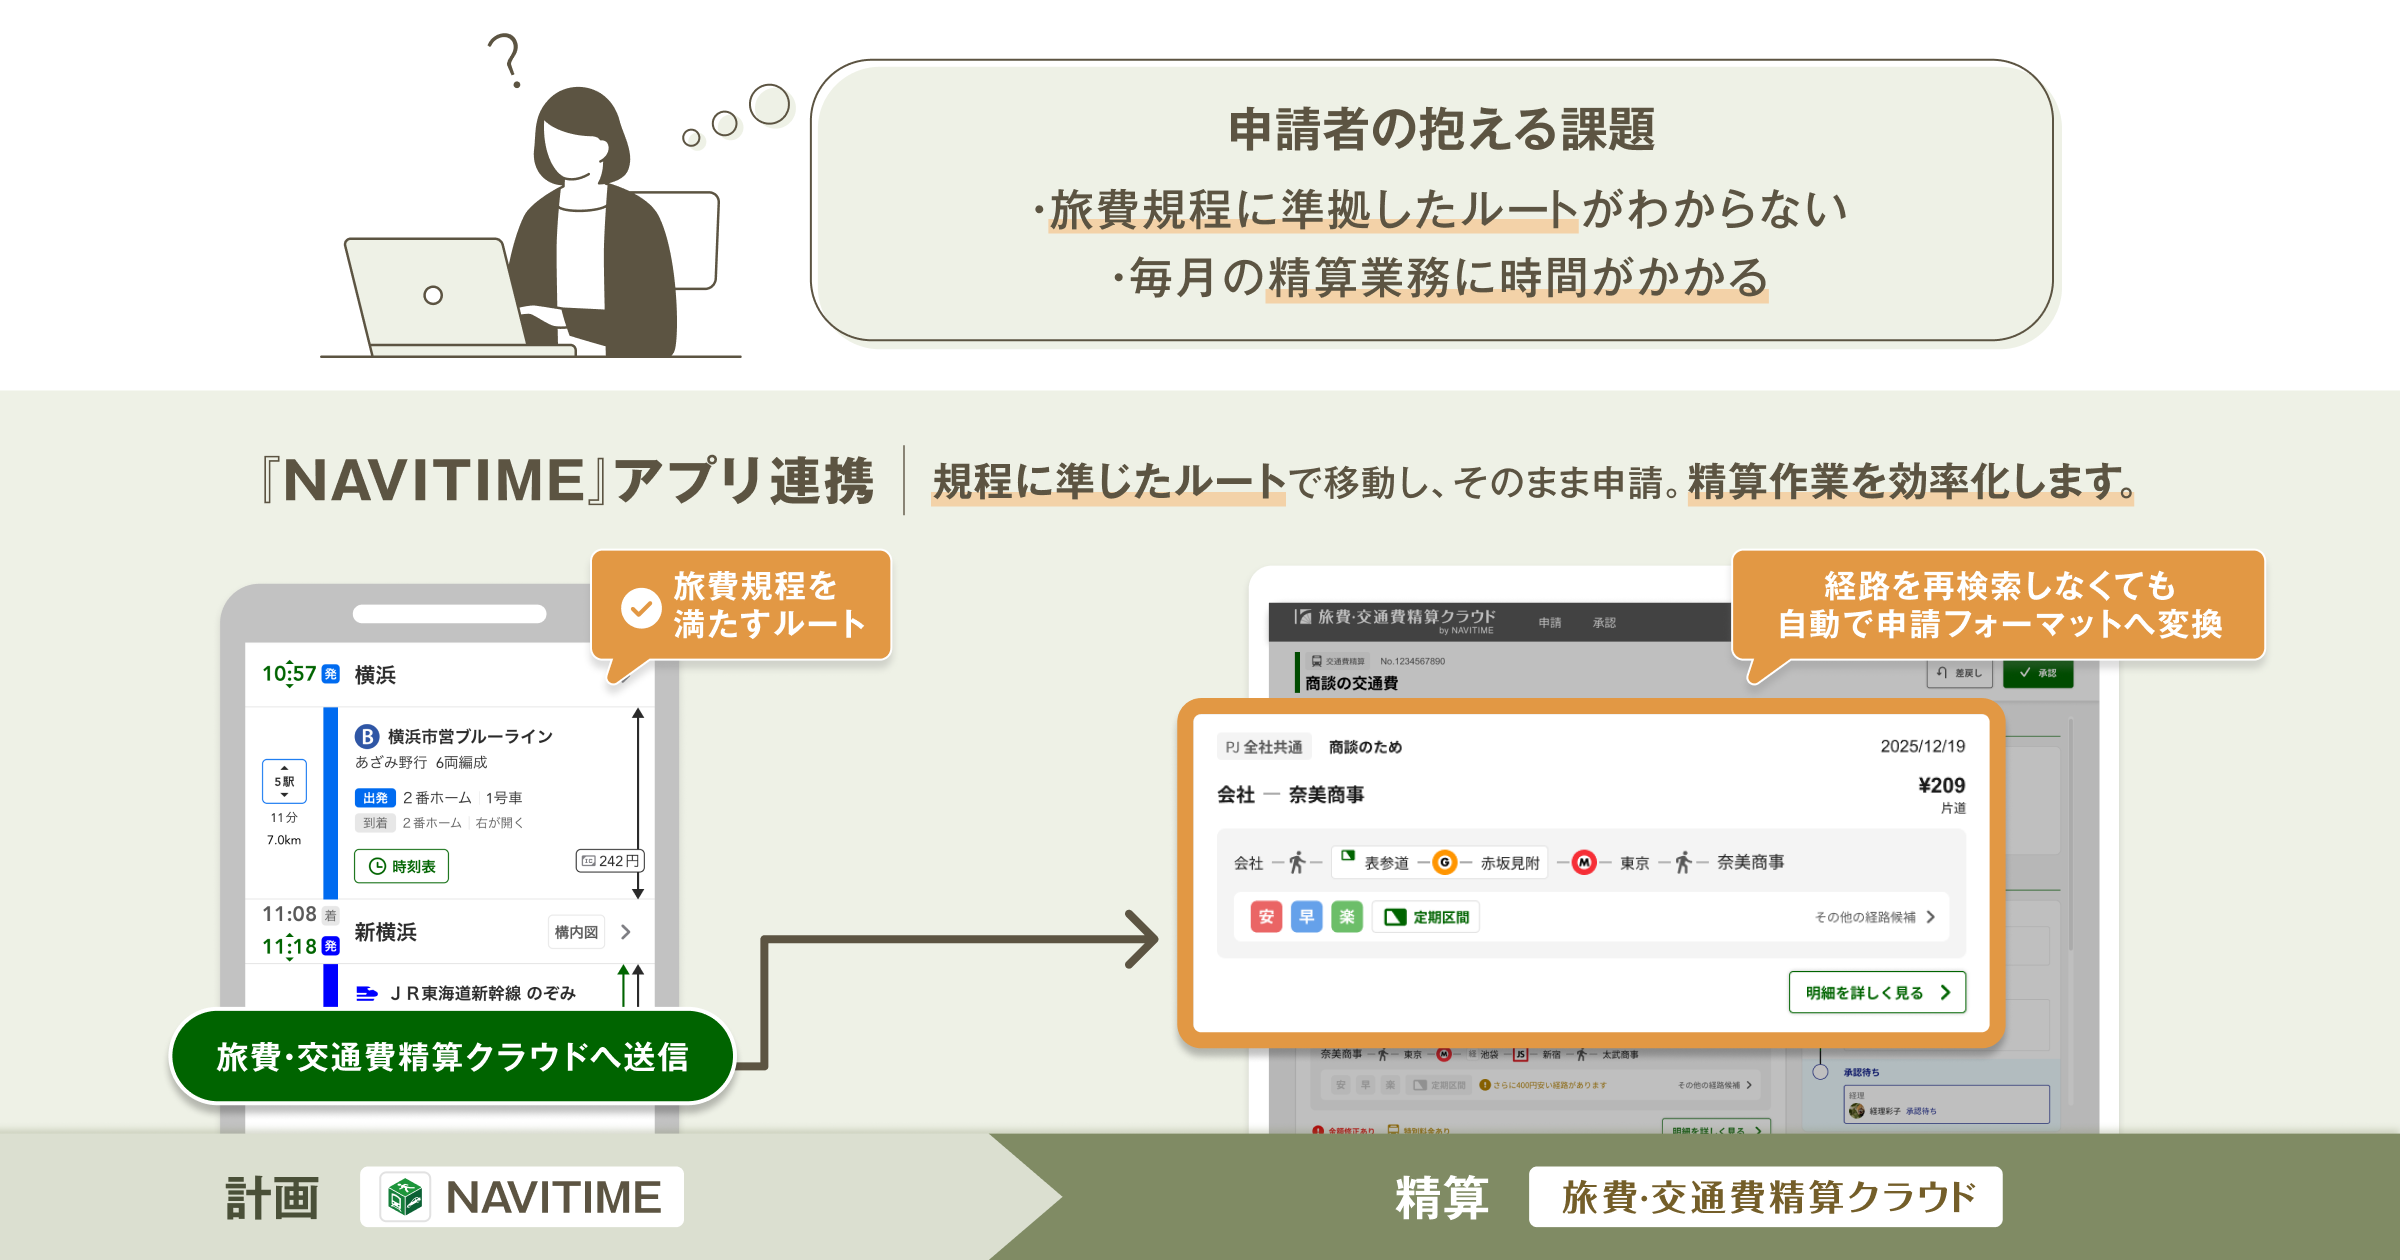The width and height of the screenshot is (2400, 1260).
Task: Open the 承認 tab in header
Action: click(1604, 622)
